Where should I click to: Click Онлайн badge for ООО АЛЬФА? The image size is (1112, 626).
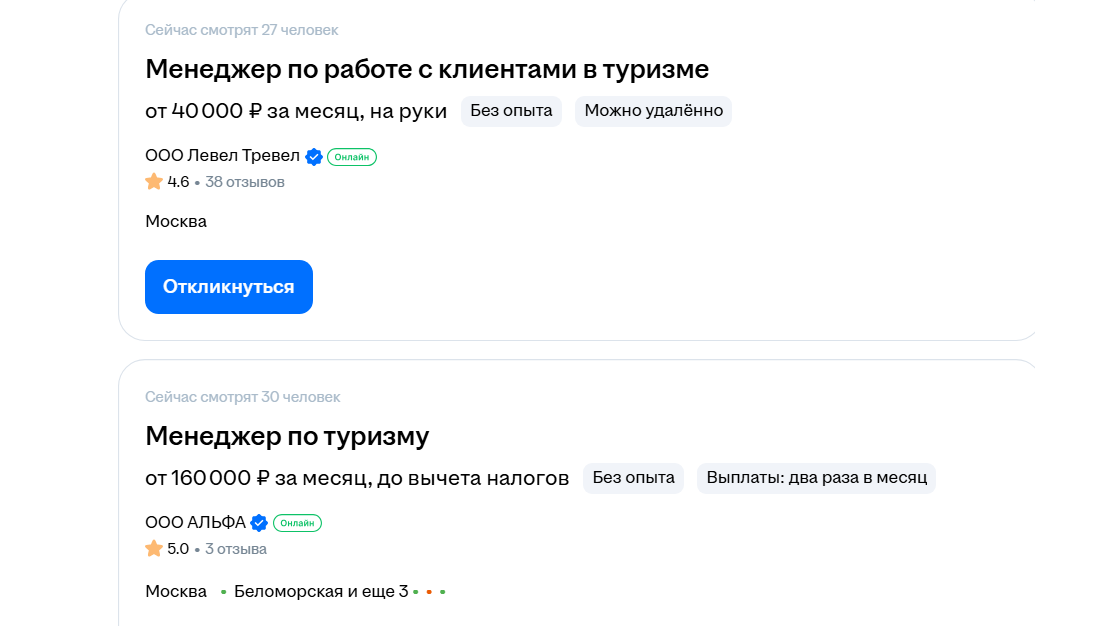pos(297,523)
